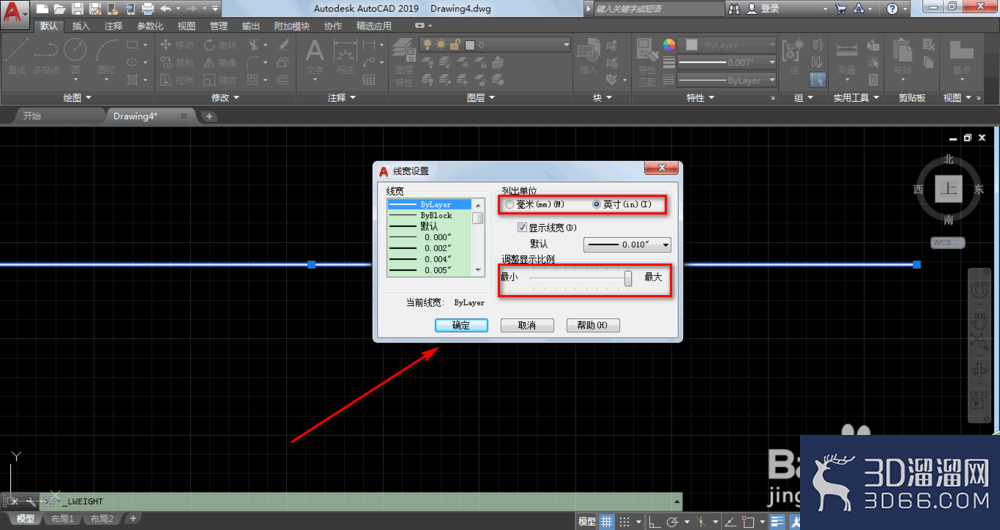Toggle the display lineweight checkbox
Image resolution: width=1000 pixels, height=530 pixels.
click(x=522, y=227)
